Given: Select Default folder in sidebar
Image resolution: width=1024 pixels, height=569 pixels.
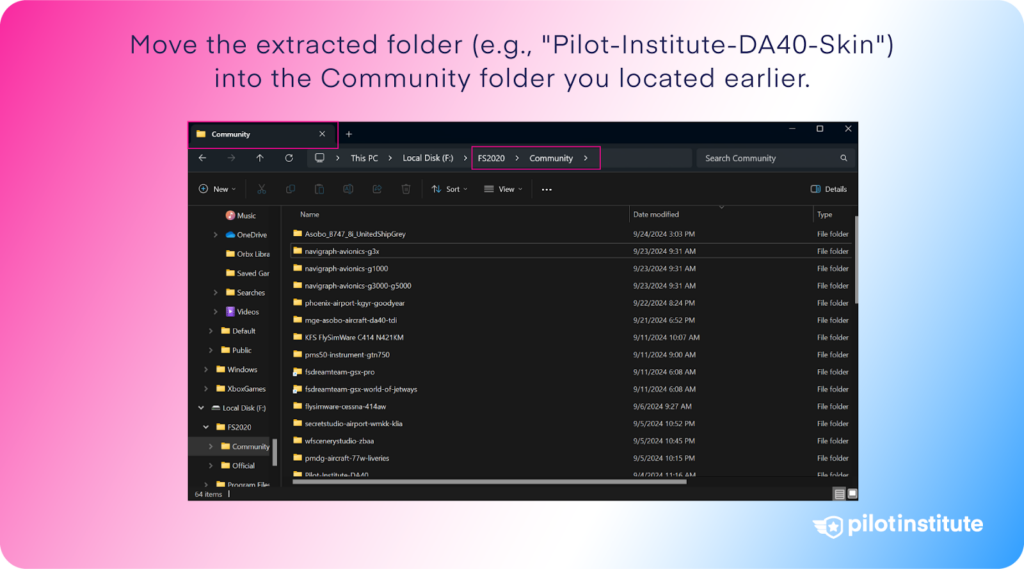Looking at the screenshot, I should (238, 331).
